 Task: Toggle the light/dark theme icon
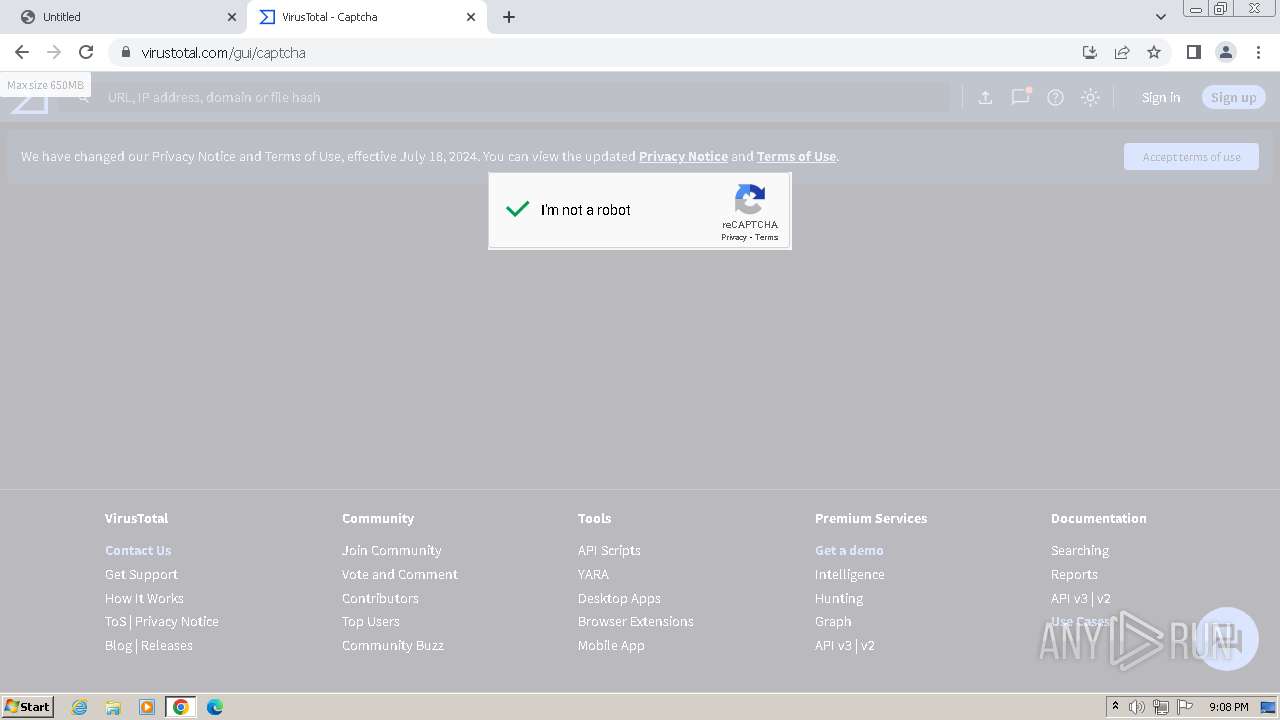point(1090,97)
